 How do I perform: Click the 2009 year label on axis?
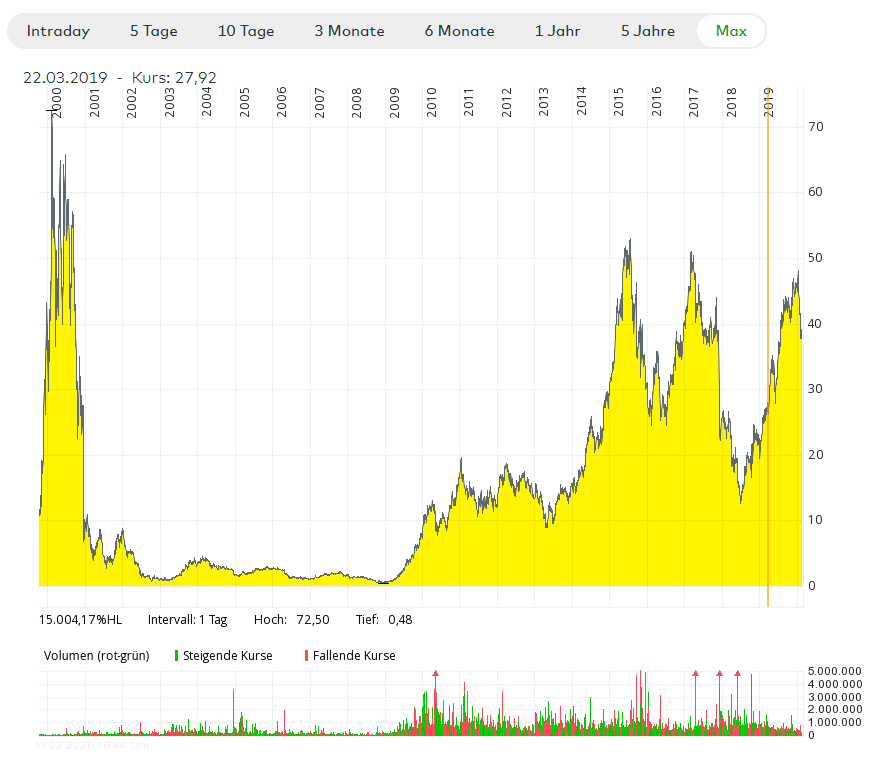pos(394,104)
